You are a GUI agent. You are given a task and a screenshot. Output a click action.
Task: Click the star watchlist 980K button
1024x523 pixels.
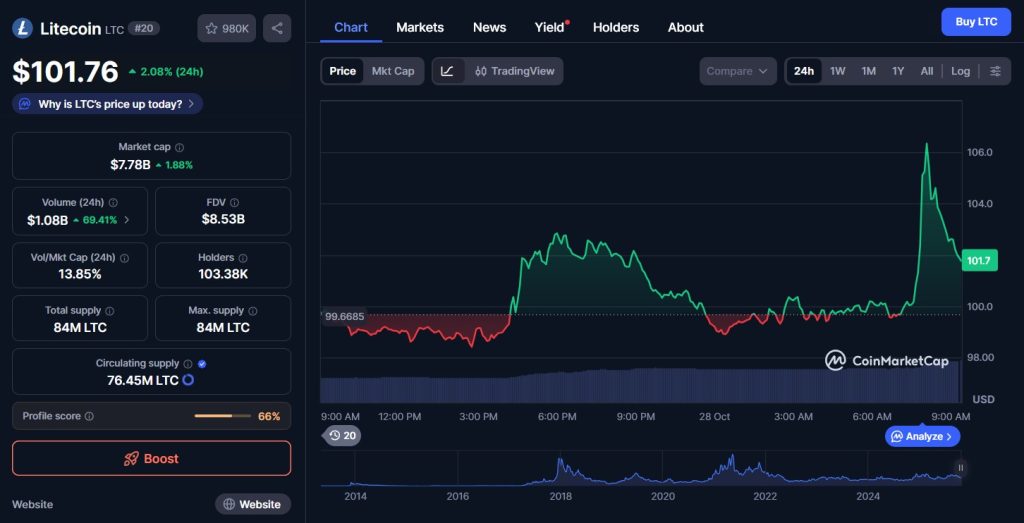(226, 28)
